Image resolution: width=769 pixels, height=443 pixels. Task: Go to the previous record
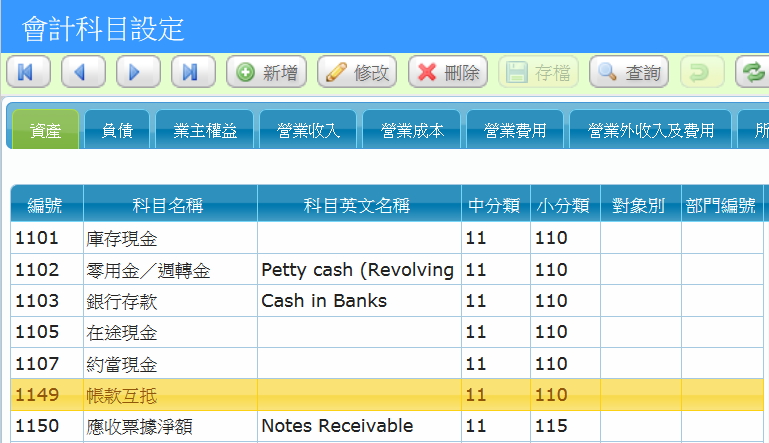point(83,72)
